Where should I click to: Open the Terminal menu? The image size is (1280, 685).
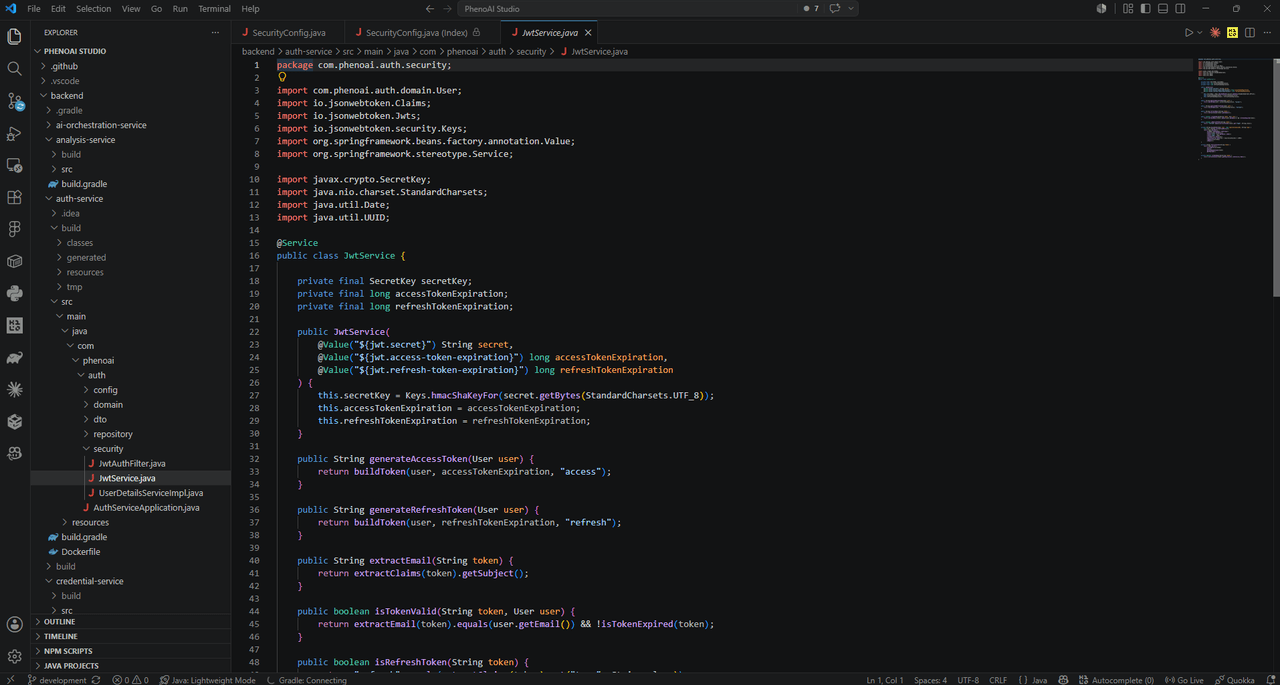pyautogui.click(x=214, y=9)
